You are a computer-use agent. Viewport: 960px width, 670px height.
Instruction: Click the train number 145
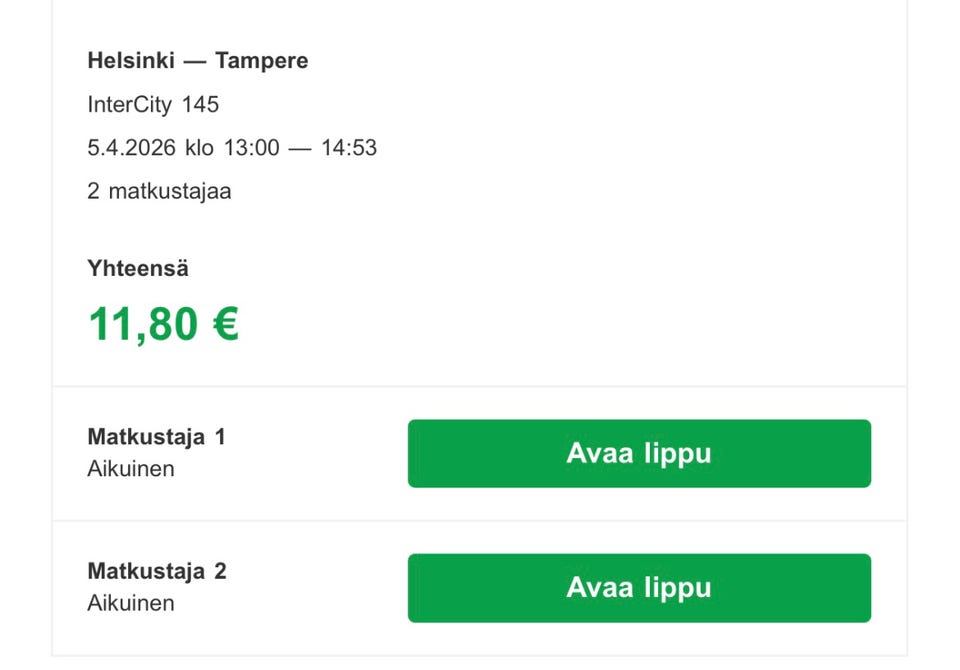(200, 104)
